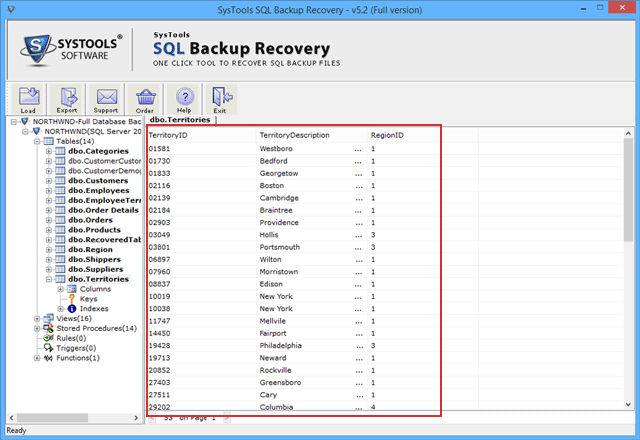Launch the Export tool
The image size is (640, 440).
pyautogui.click(x=67, y=100)
